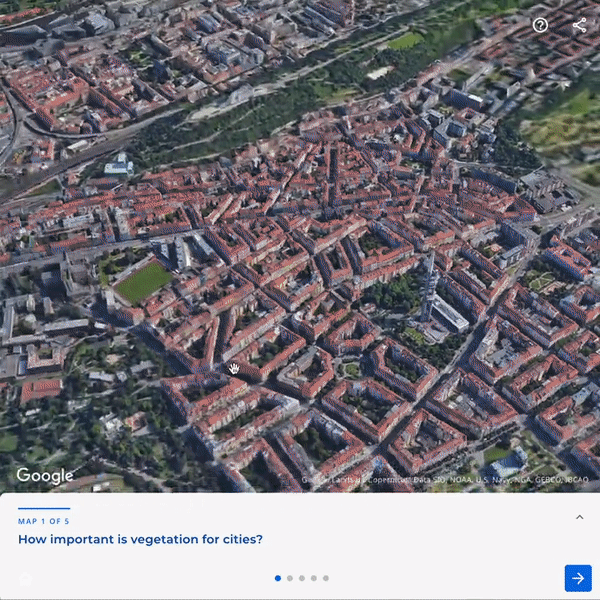Collapse the story panel with the chevron
The image size is (600, 600).
click(x=579, y=517)
